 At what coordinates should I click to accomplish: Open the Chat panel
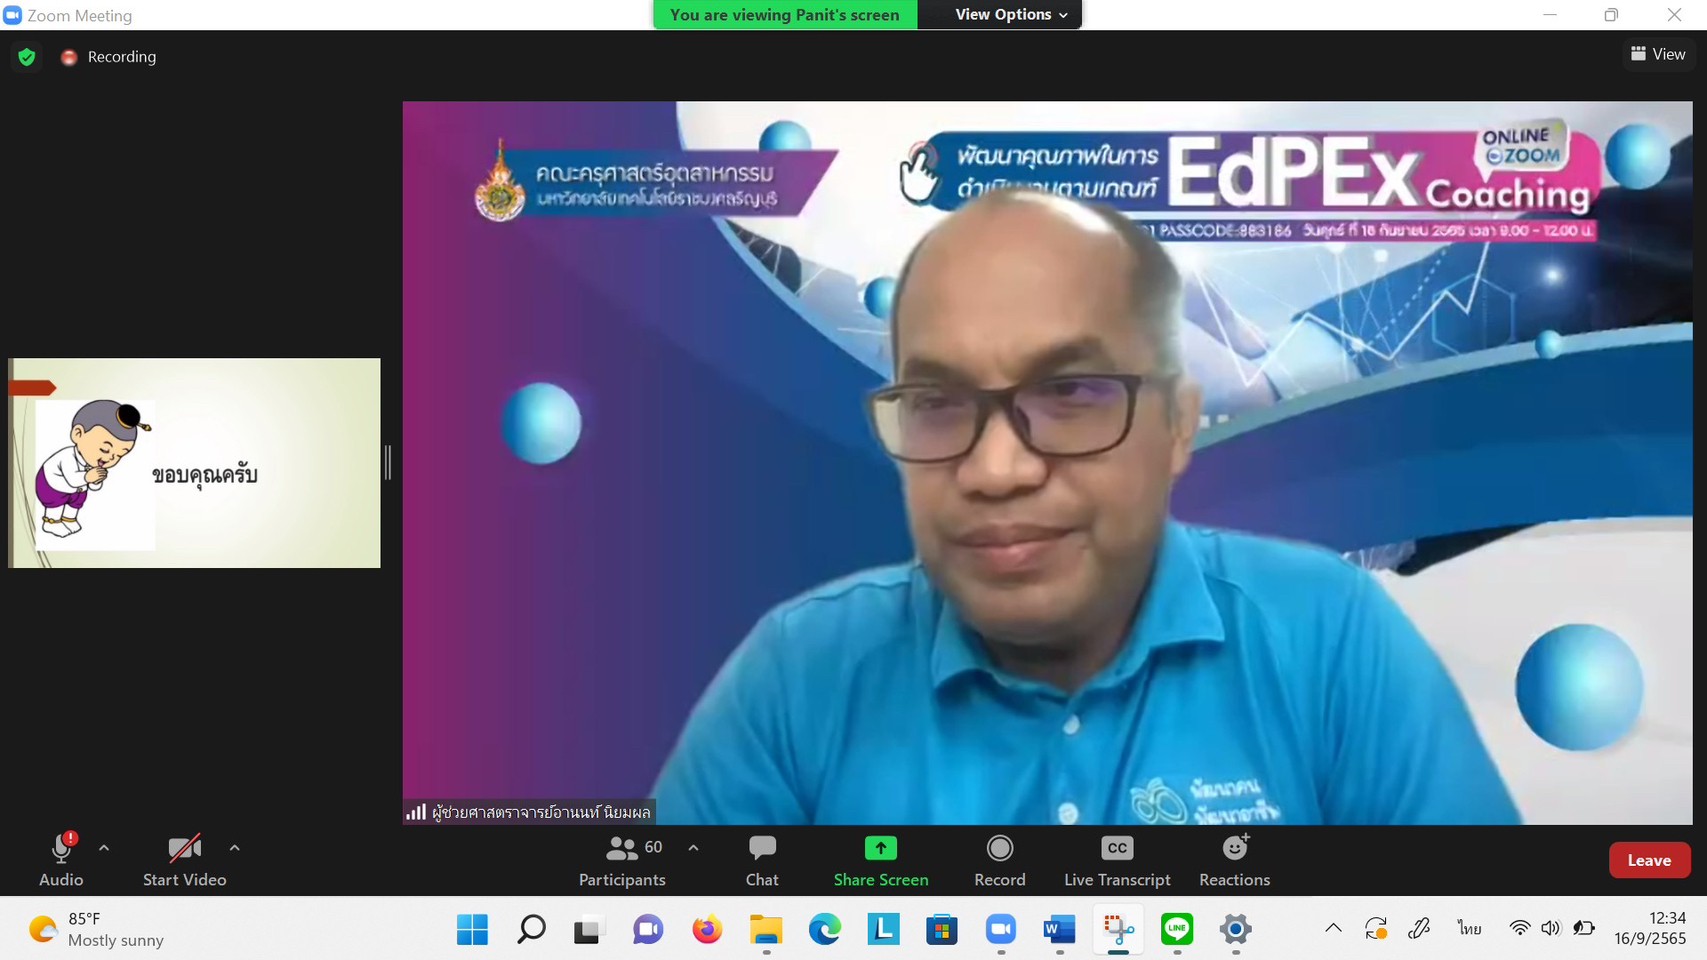(x=762, y=860)
